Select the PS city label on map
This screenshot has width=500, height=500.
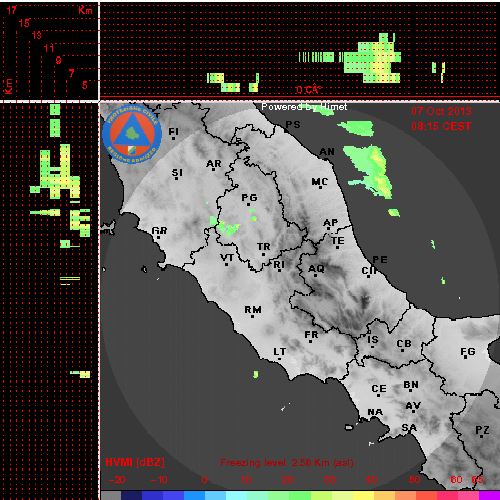293,125
